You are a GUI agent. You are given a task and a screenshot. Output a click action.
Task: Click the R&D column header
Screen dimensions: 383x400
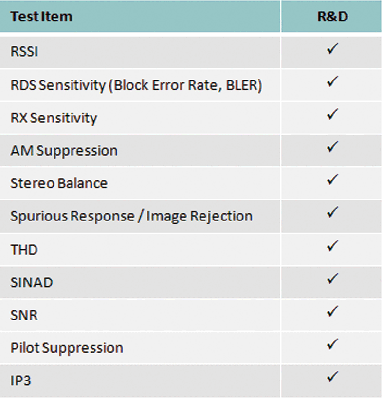[332, 16]
